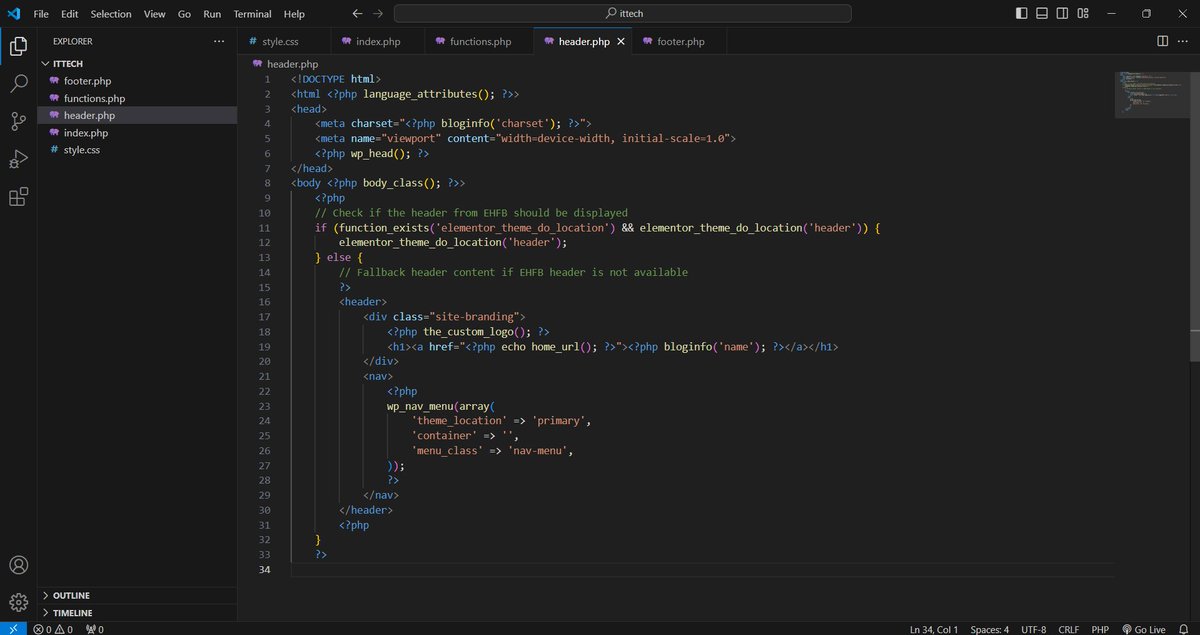Click the header.php breadcrumb

[284, 63]
